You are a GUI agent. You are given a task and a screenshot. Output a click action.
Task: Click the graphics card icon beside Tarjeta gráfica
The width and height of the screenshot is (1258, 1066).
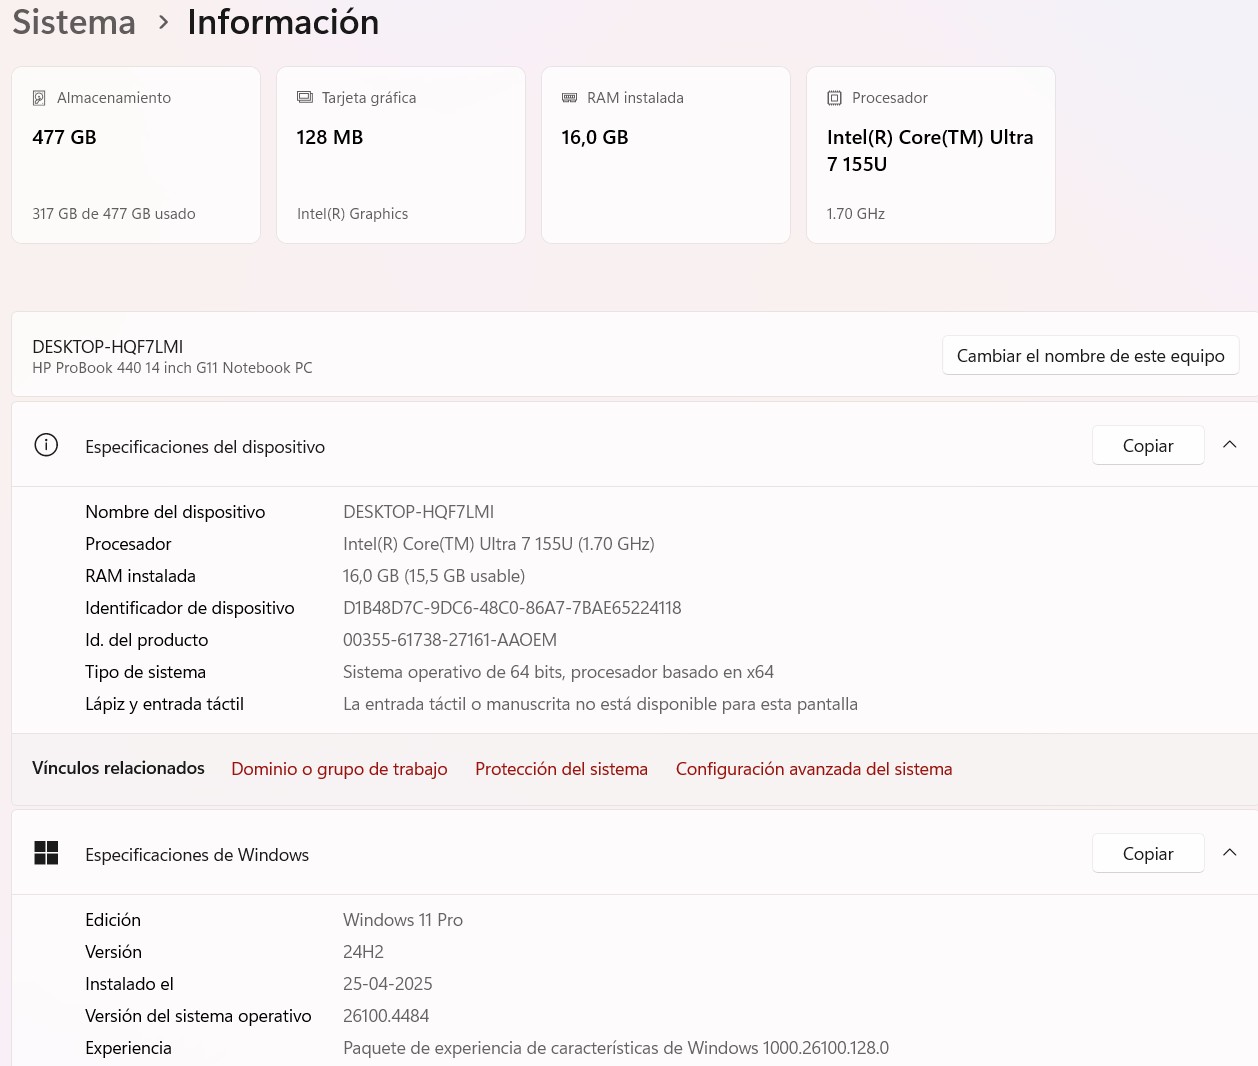(x=305, y=97)
